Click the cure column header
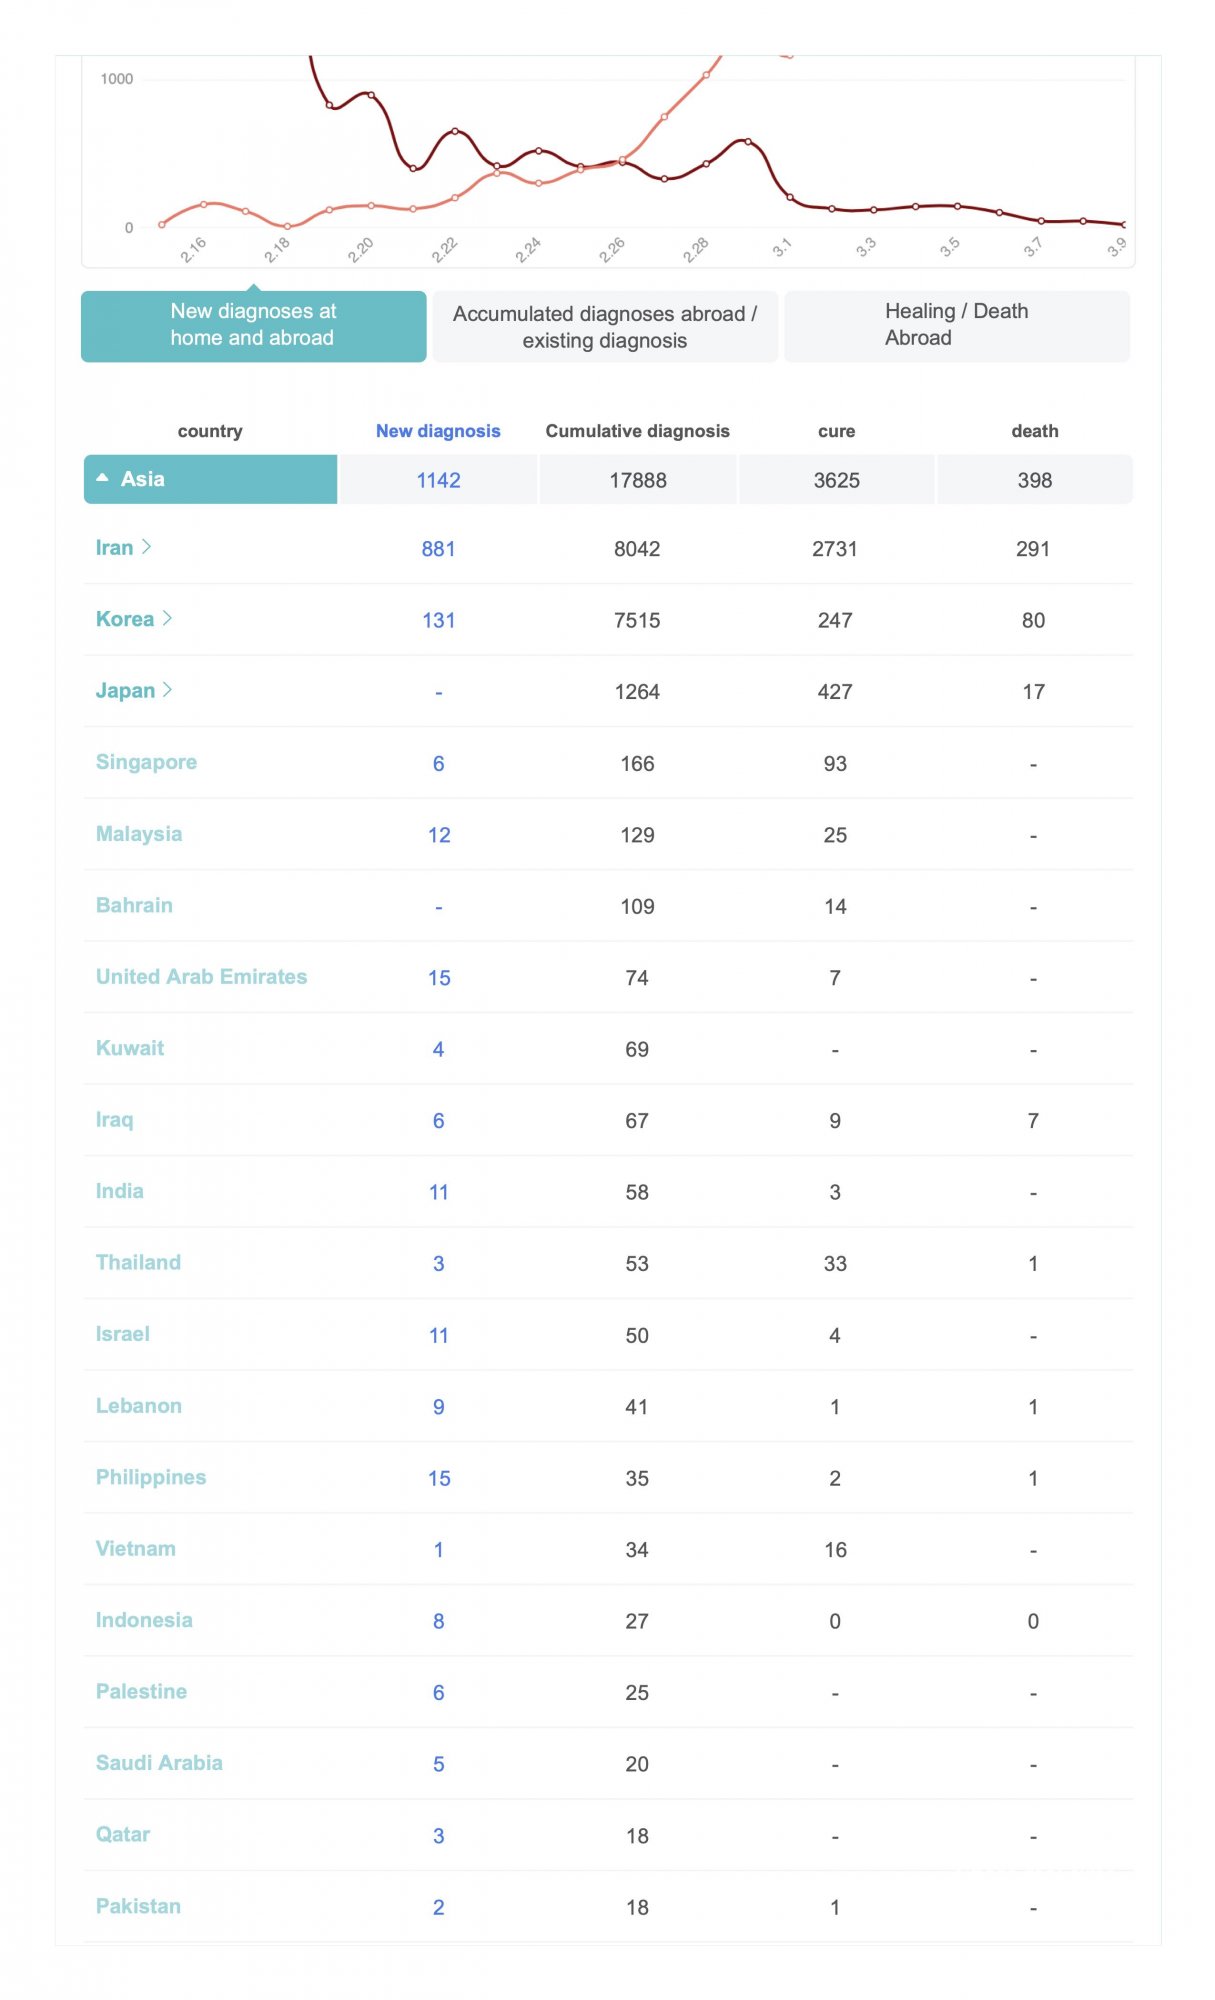This screenshot has width=1215, height=2000. [x=836, y=431]
